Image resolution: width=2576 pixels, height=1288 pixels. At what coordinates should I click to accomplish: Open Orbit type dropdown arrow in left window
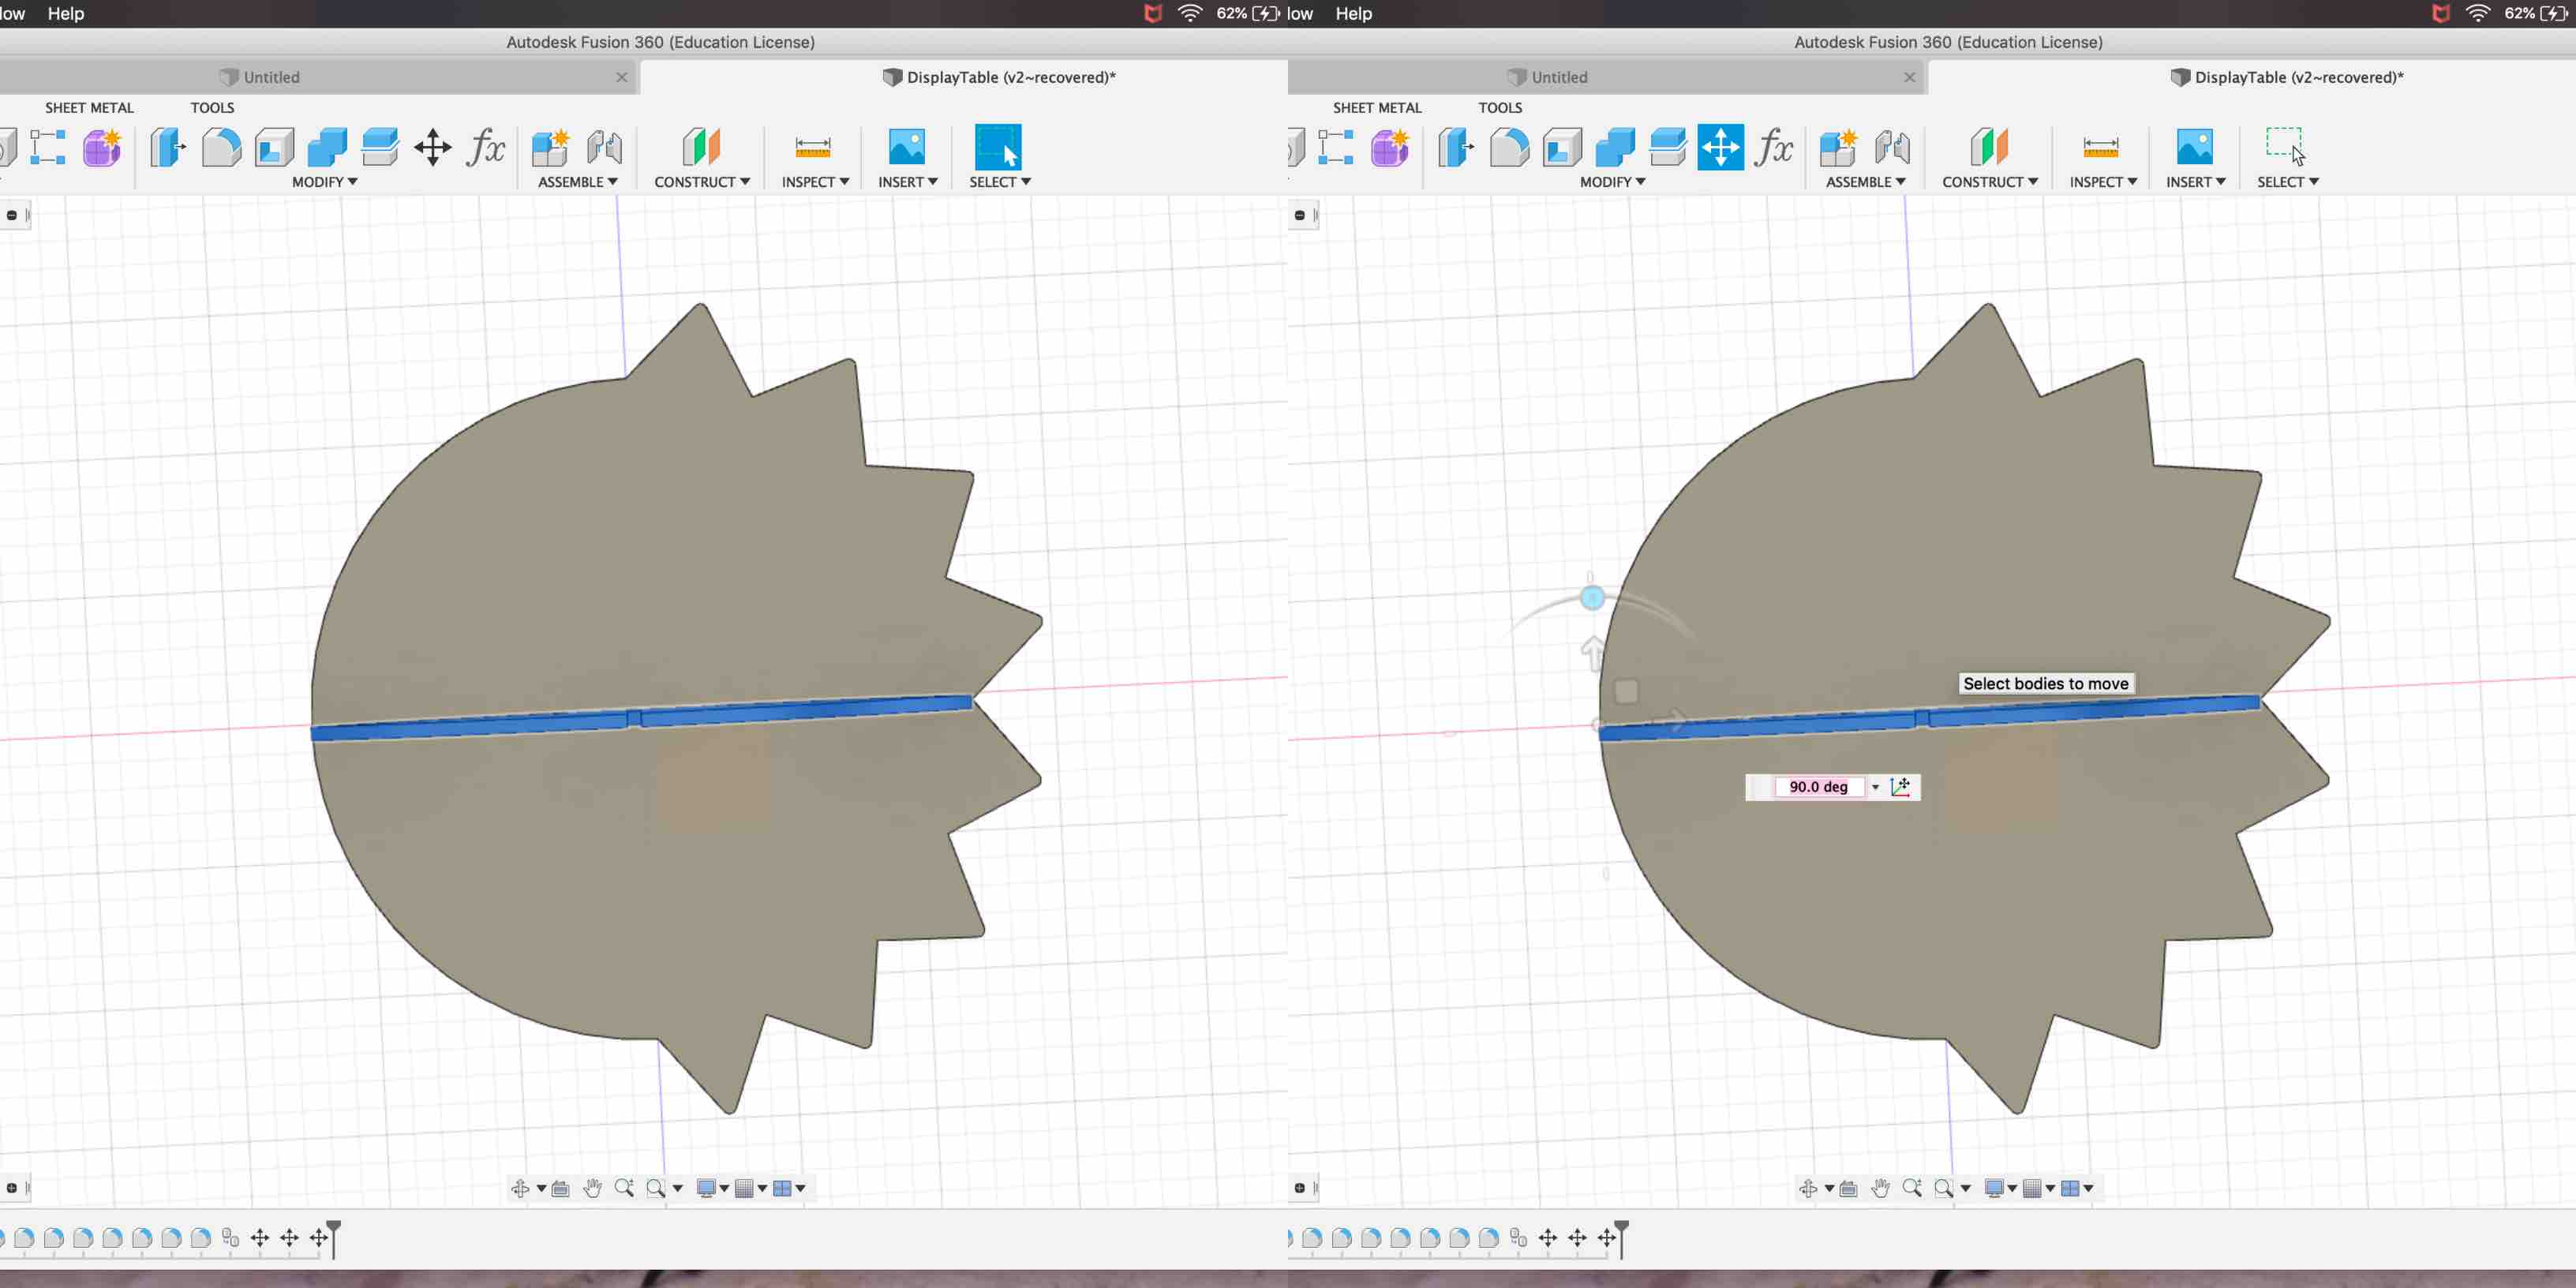(x=541, y=1188)
